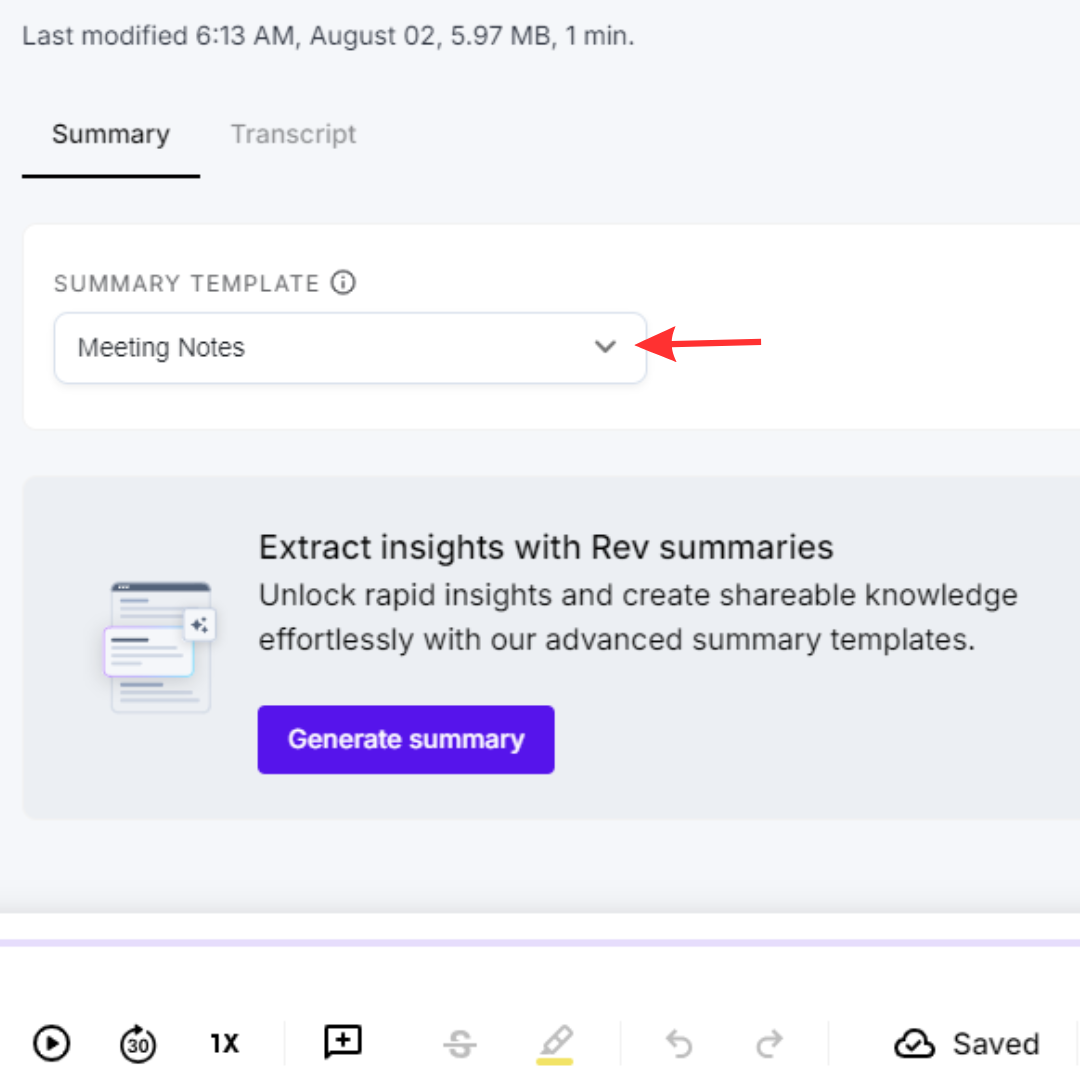This screenshot has width=1080, height=1080.
Task: Switch to the Transcript tab
Action: (293, 134)
